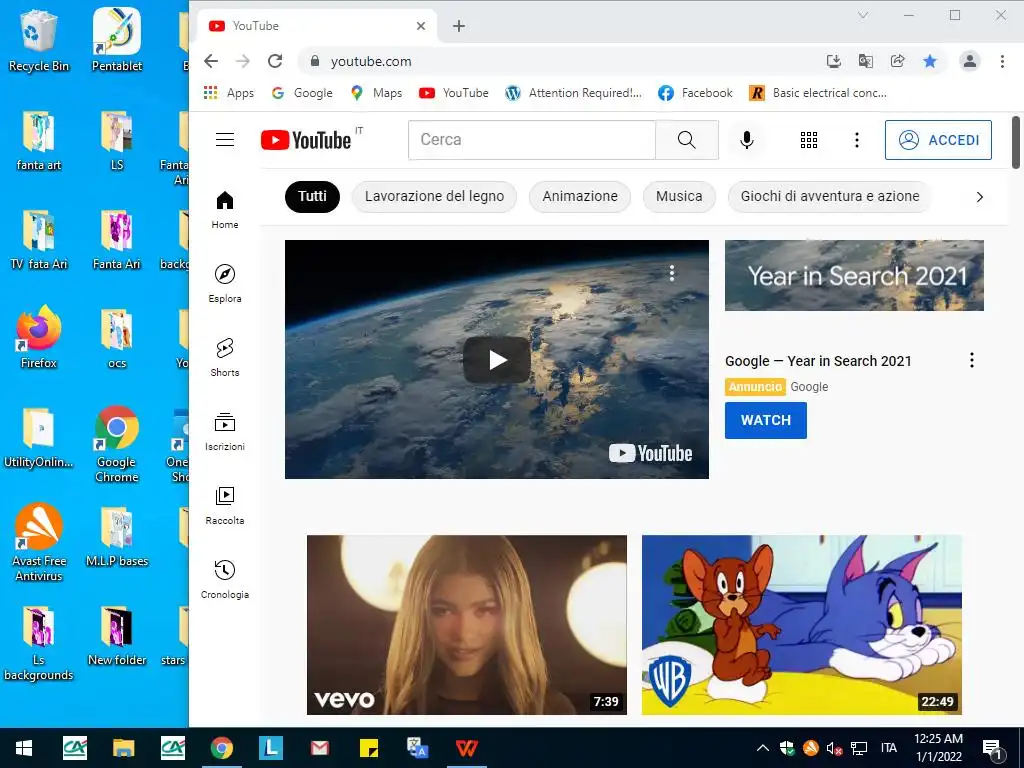Screen dimensions: 1024x768
Task: Open Esplora in the sidebar
Action: 225,283
